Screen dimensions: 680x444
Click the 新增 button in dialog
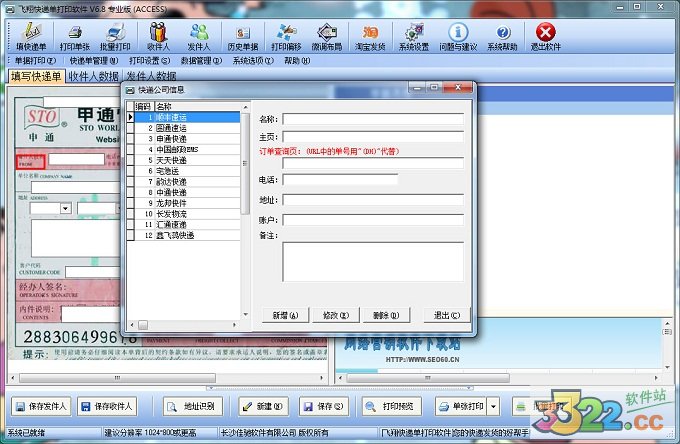click(285, 315)
